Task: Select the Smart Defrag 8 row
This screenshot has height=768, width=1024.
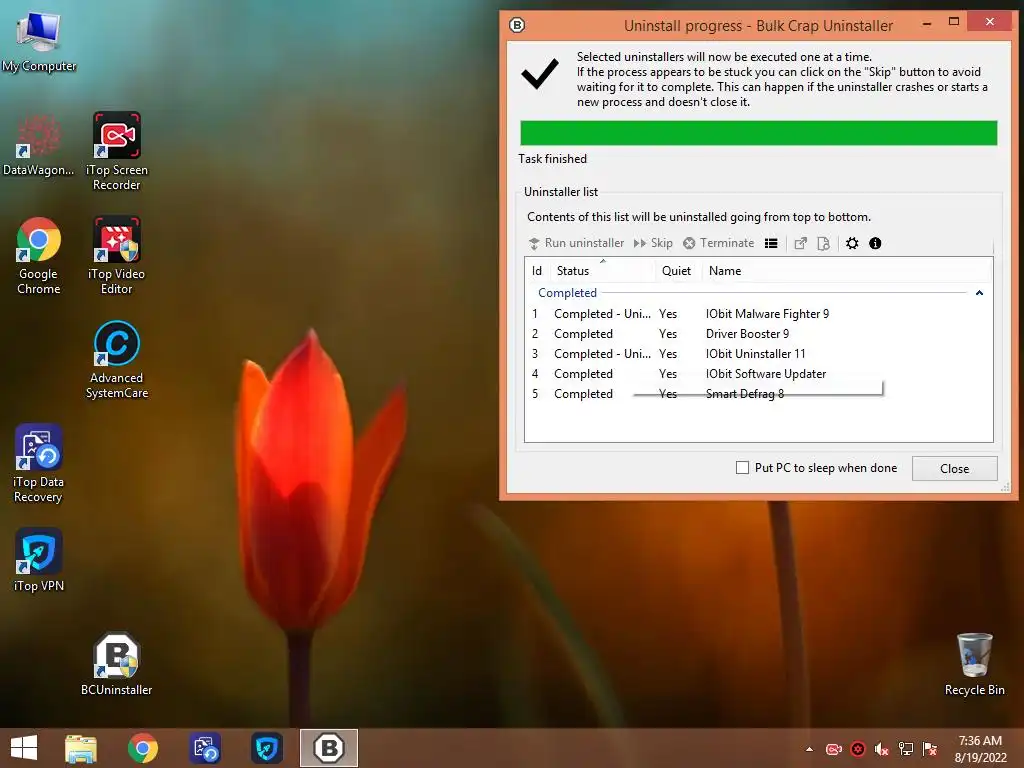Action: [758, 394]
